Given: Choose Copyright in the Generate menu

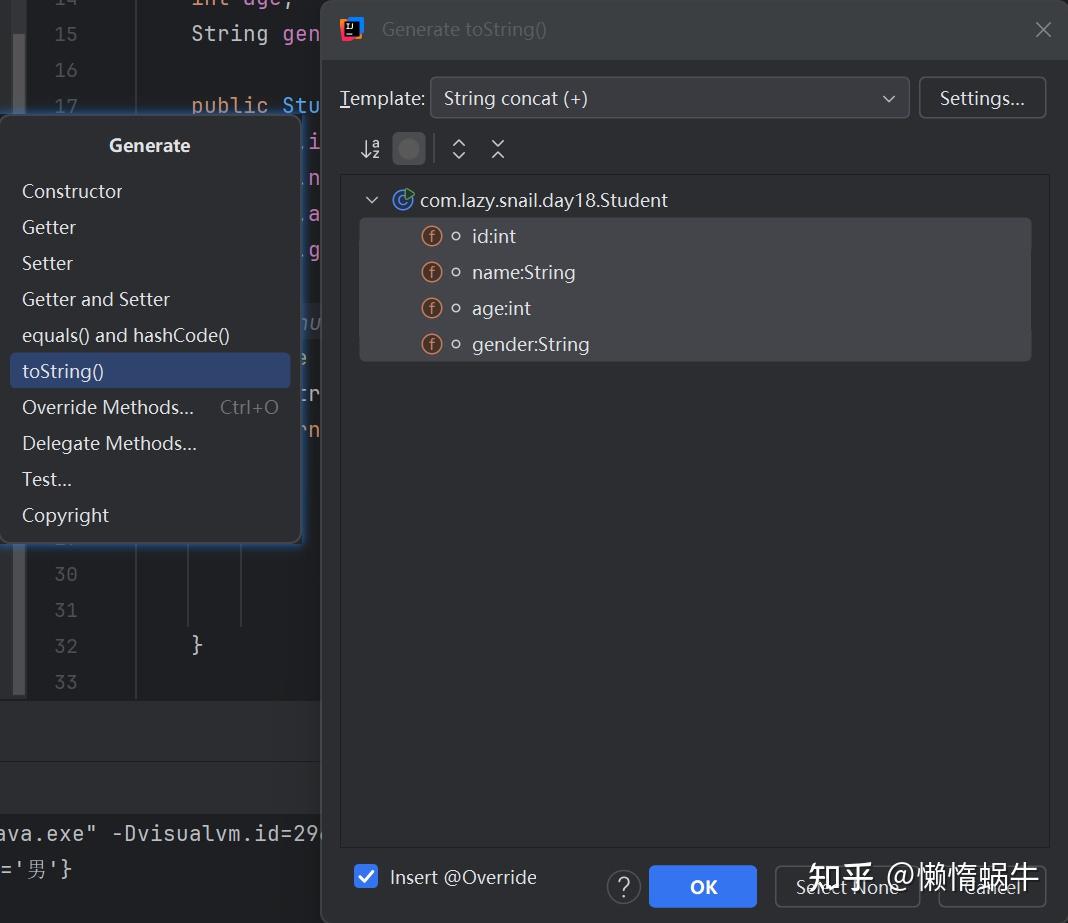Looking at the screenshot, I should (x=150, y=515).
